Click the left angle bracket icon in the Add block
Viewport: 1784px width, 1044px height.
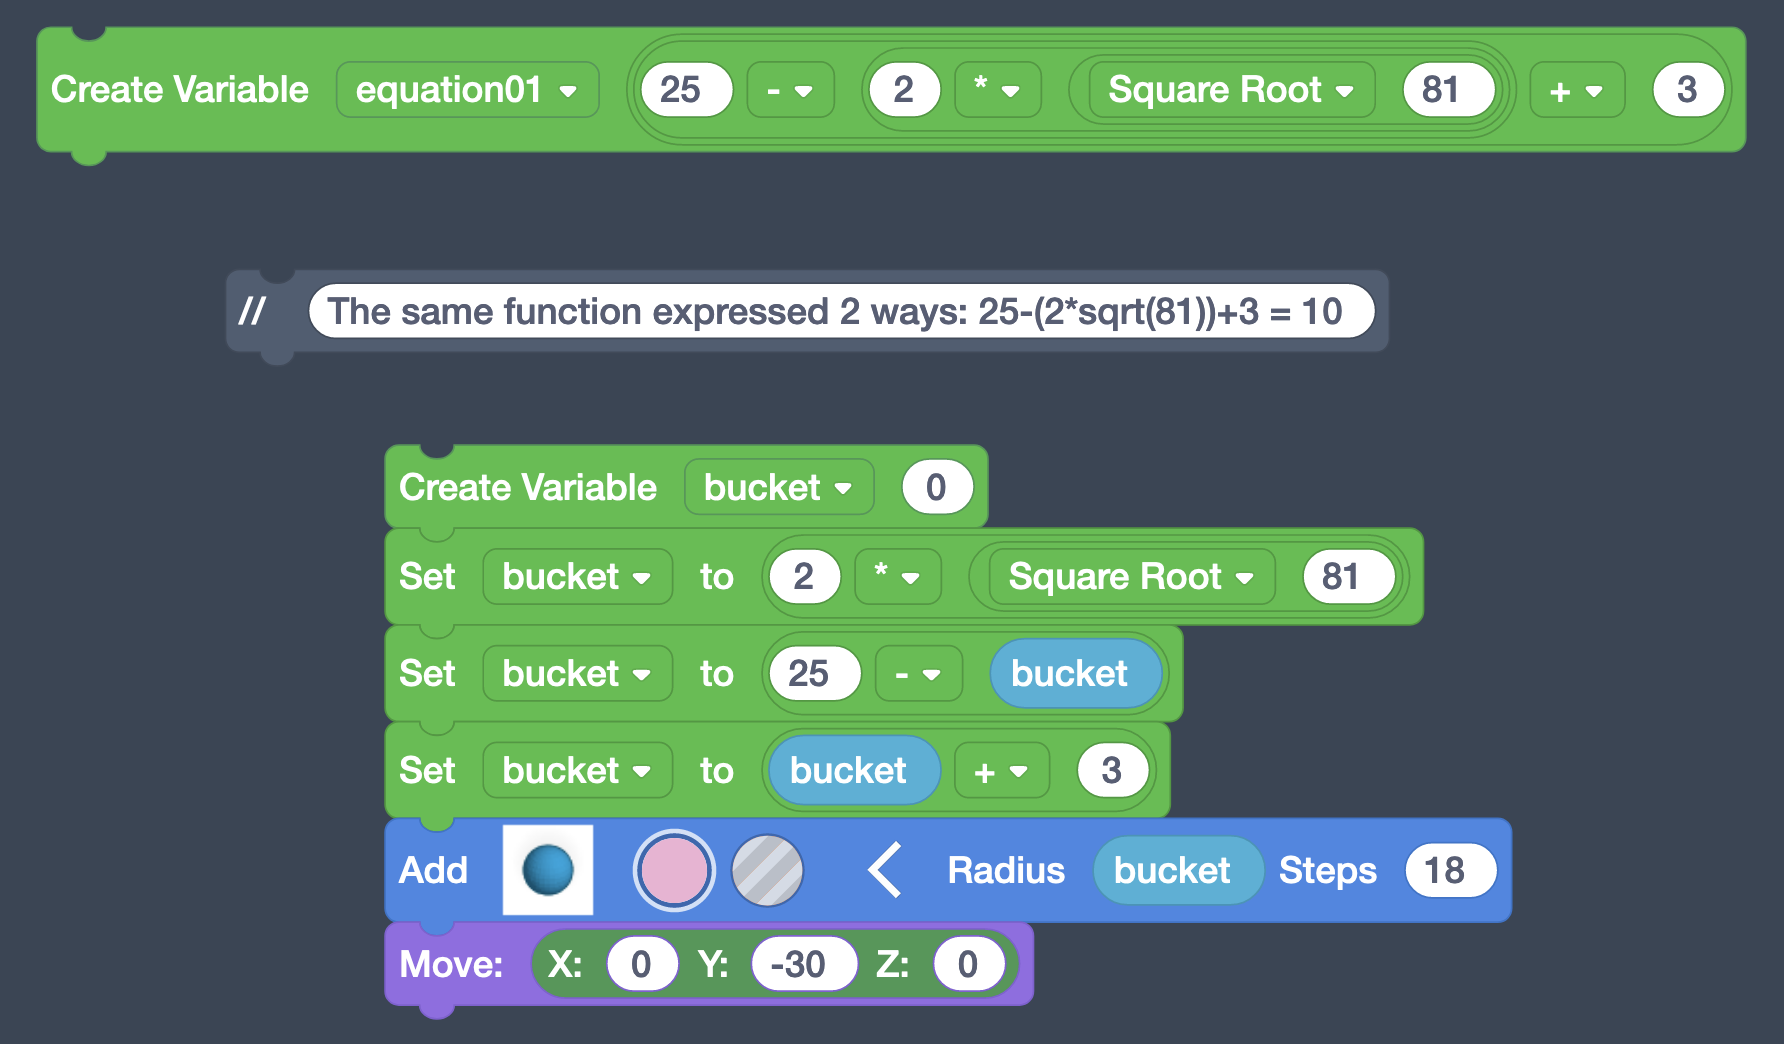(884, 870)
